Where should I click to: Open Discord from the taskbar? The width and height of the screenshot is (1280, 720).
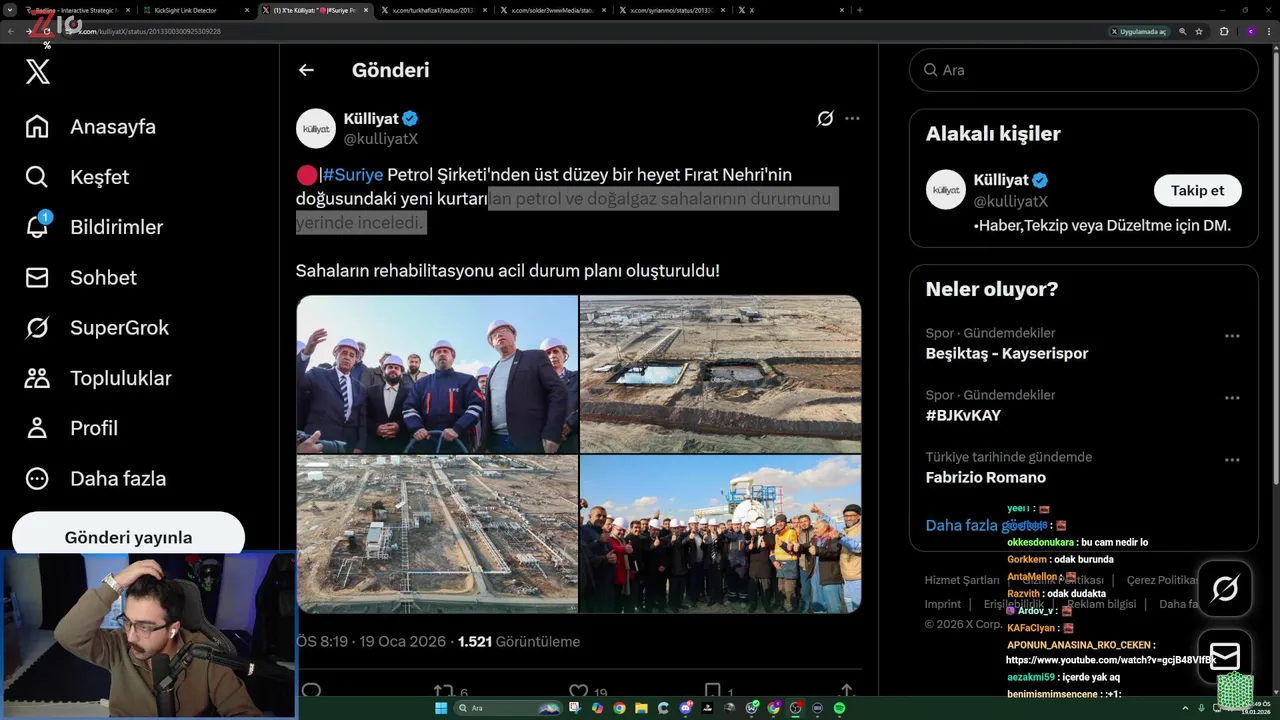point(685,708)
